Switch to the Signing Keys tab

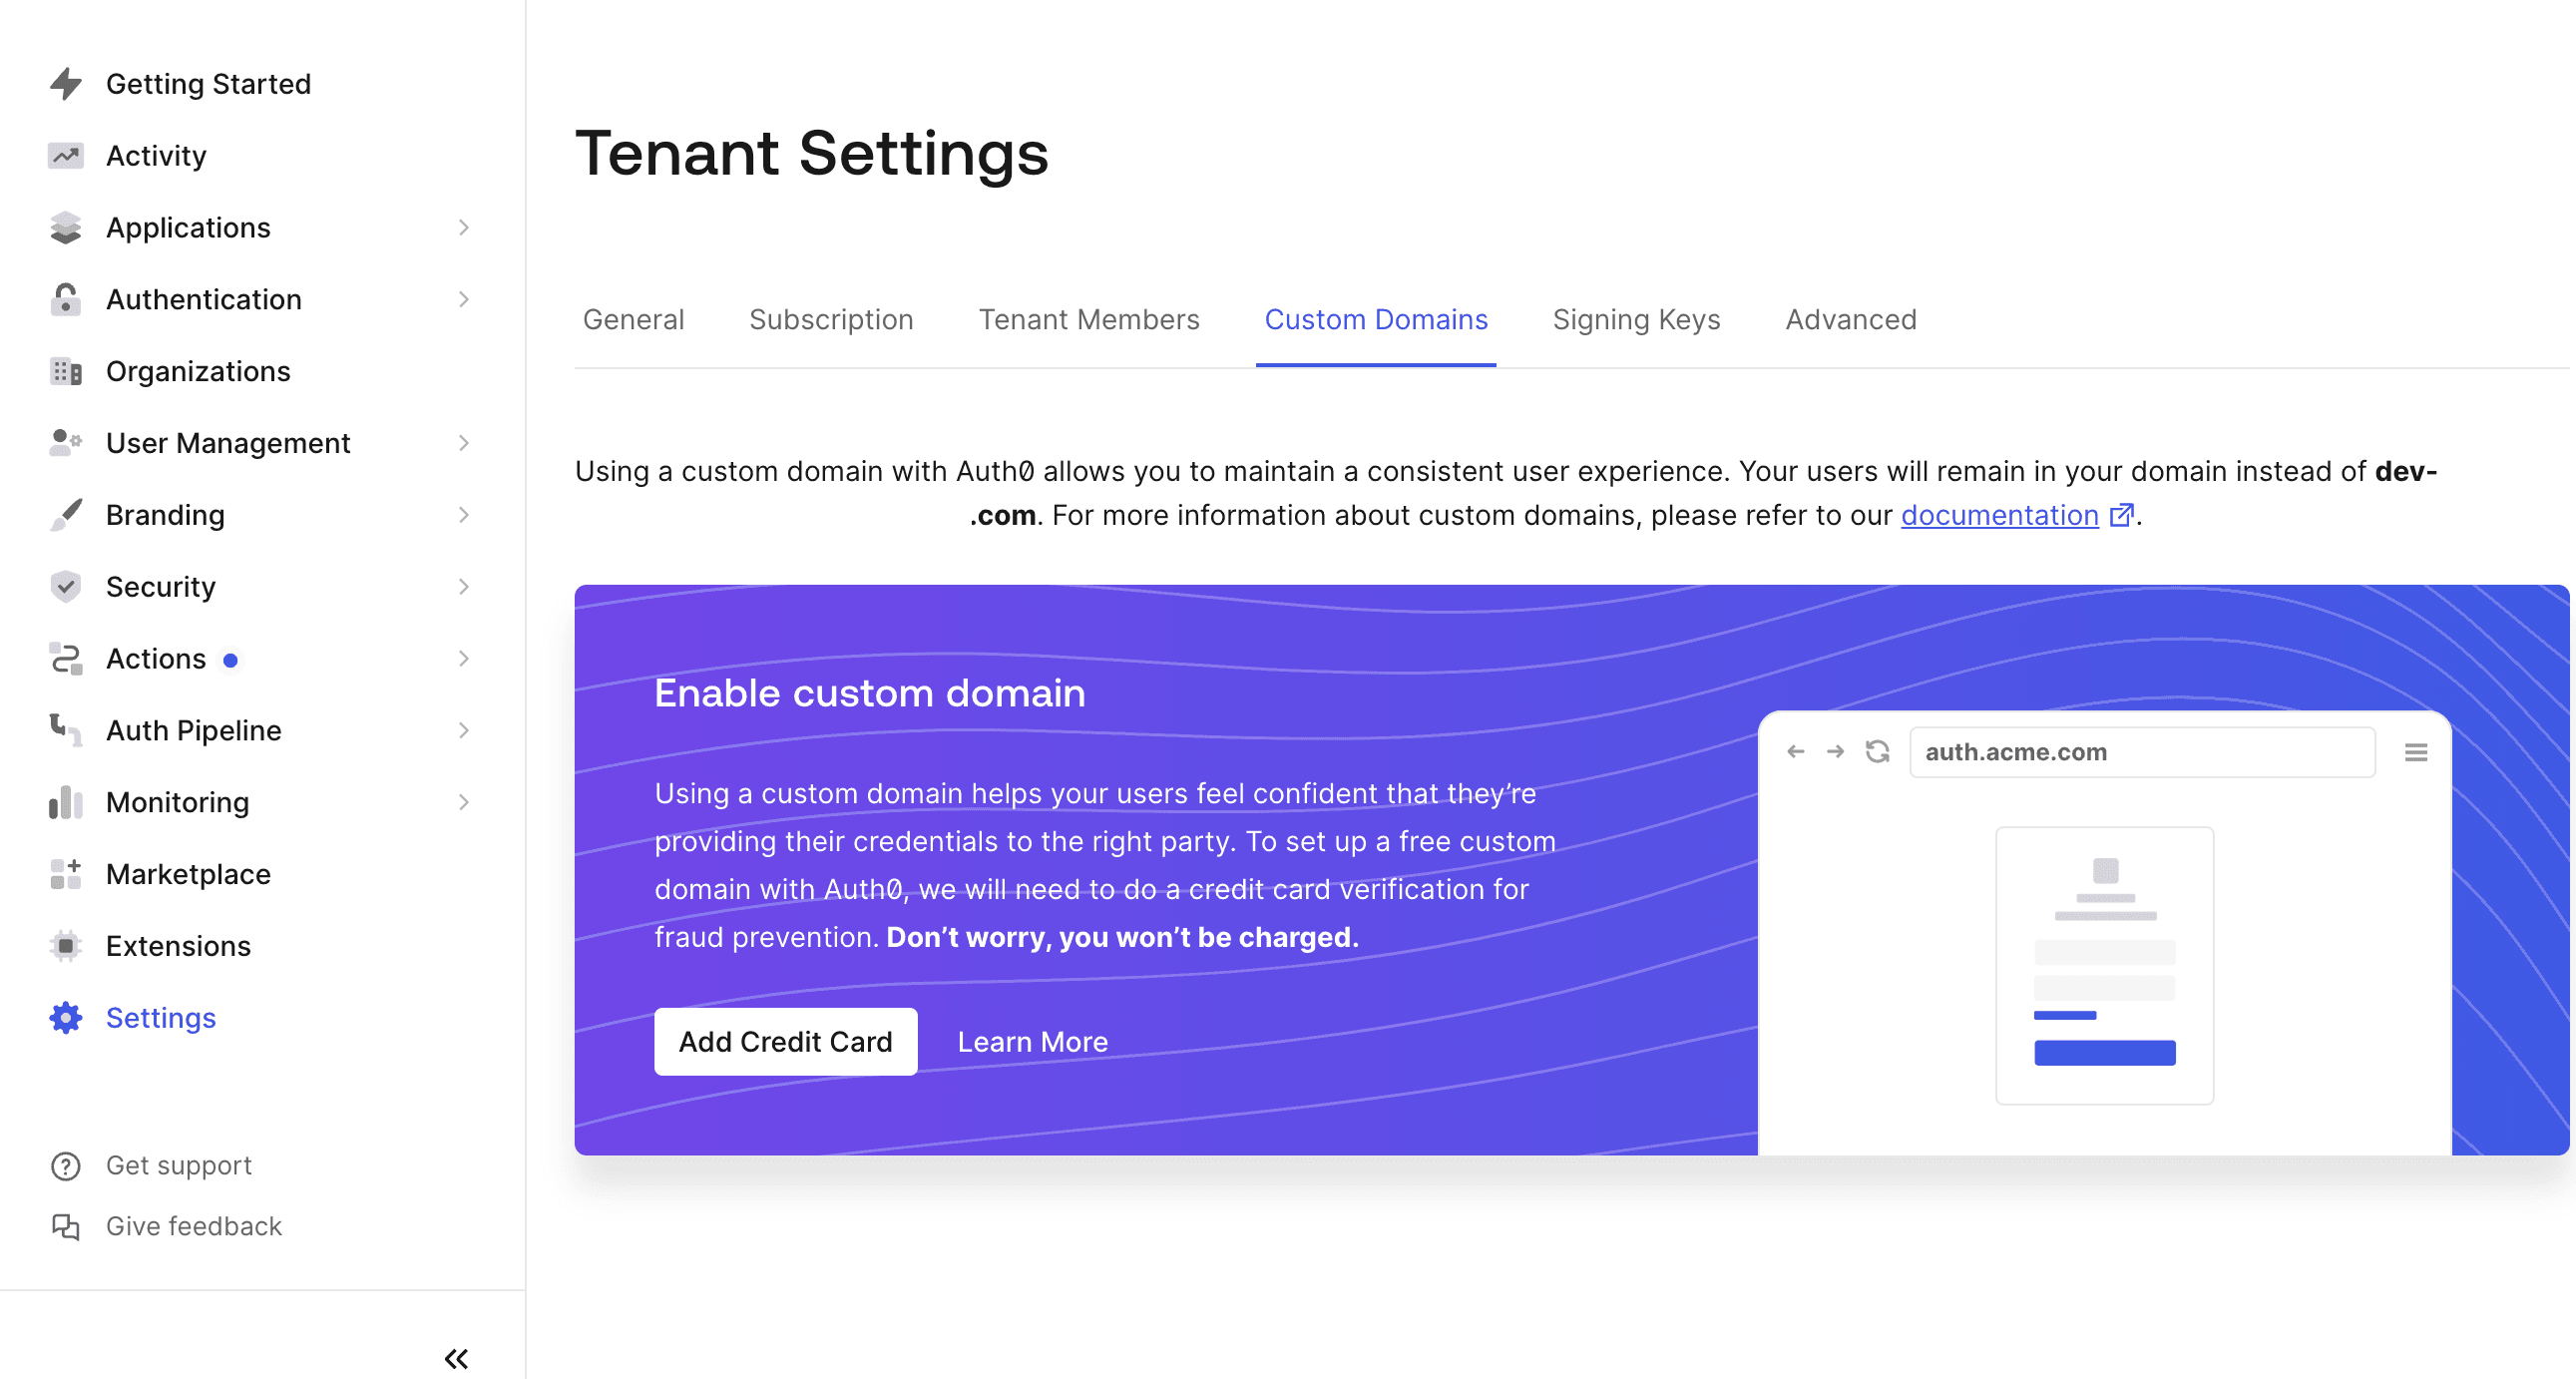click(x=1636, y=320)
